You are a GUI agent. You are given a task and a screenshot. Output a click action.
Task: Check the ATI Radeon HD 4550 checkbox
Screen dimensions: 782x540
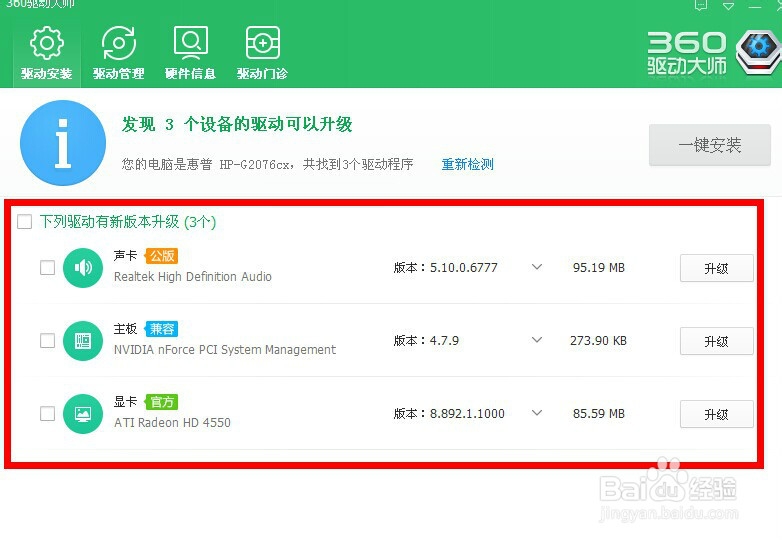[47, 414]
